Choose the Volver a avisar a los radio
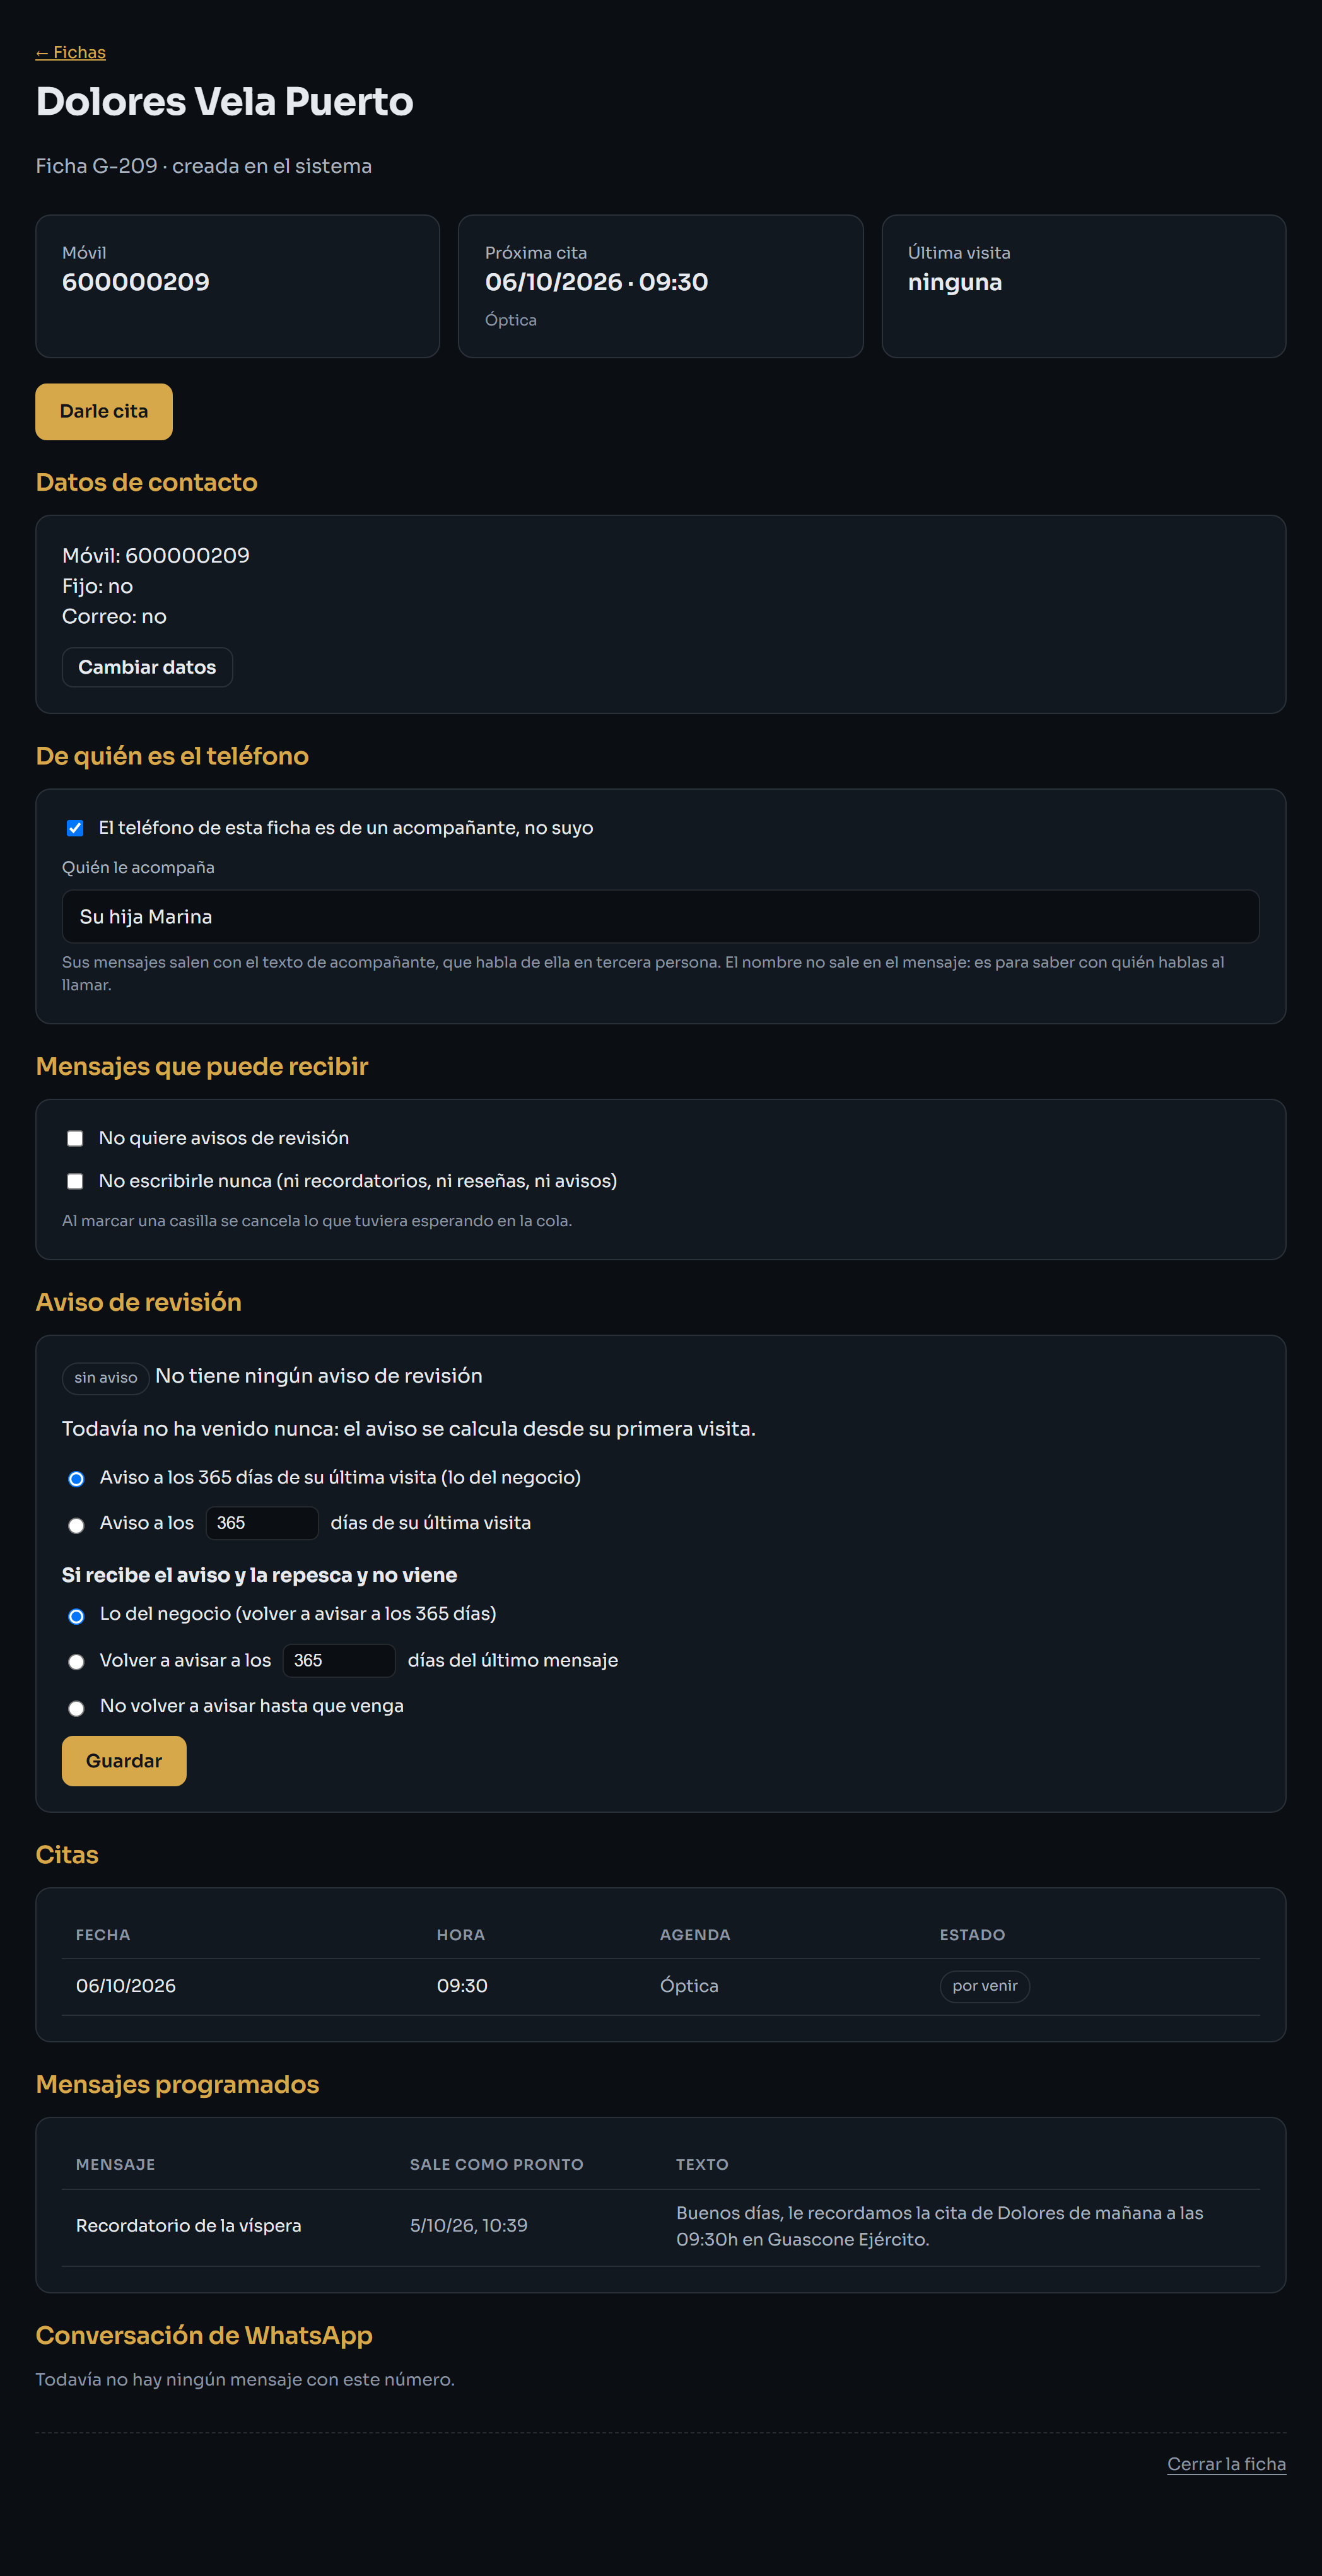The width and height of the screenshot is (1322, 2576). point(76,1662)
